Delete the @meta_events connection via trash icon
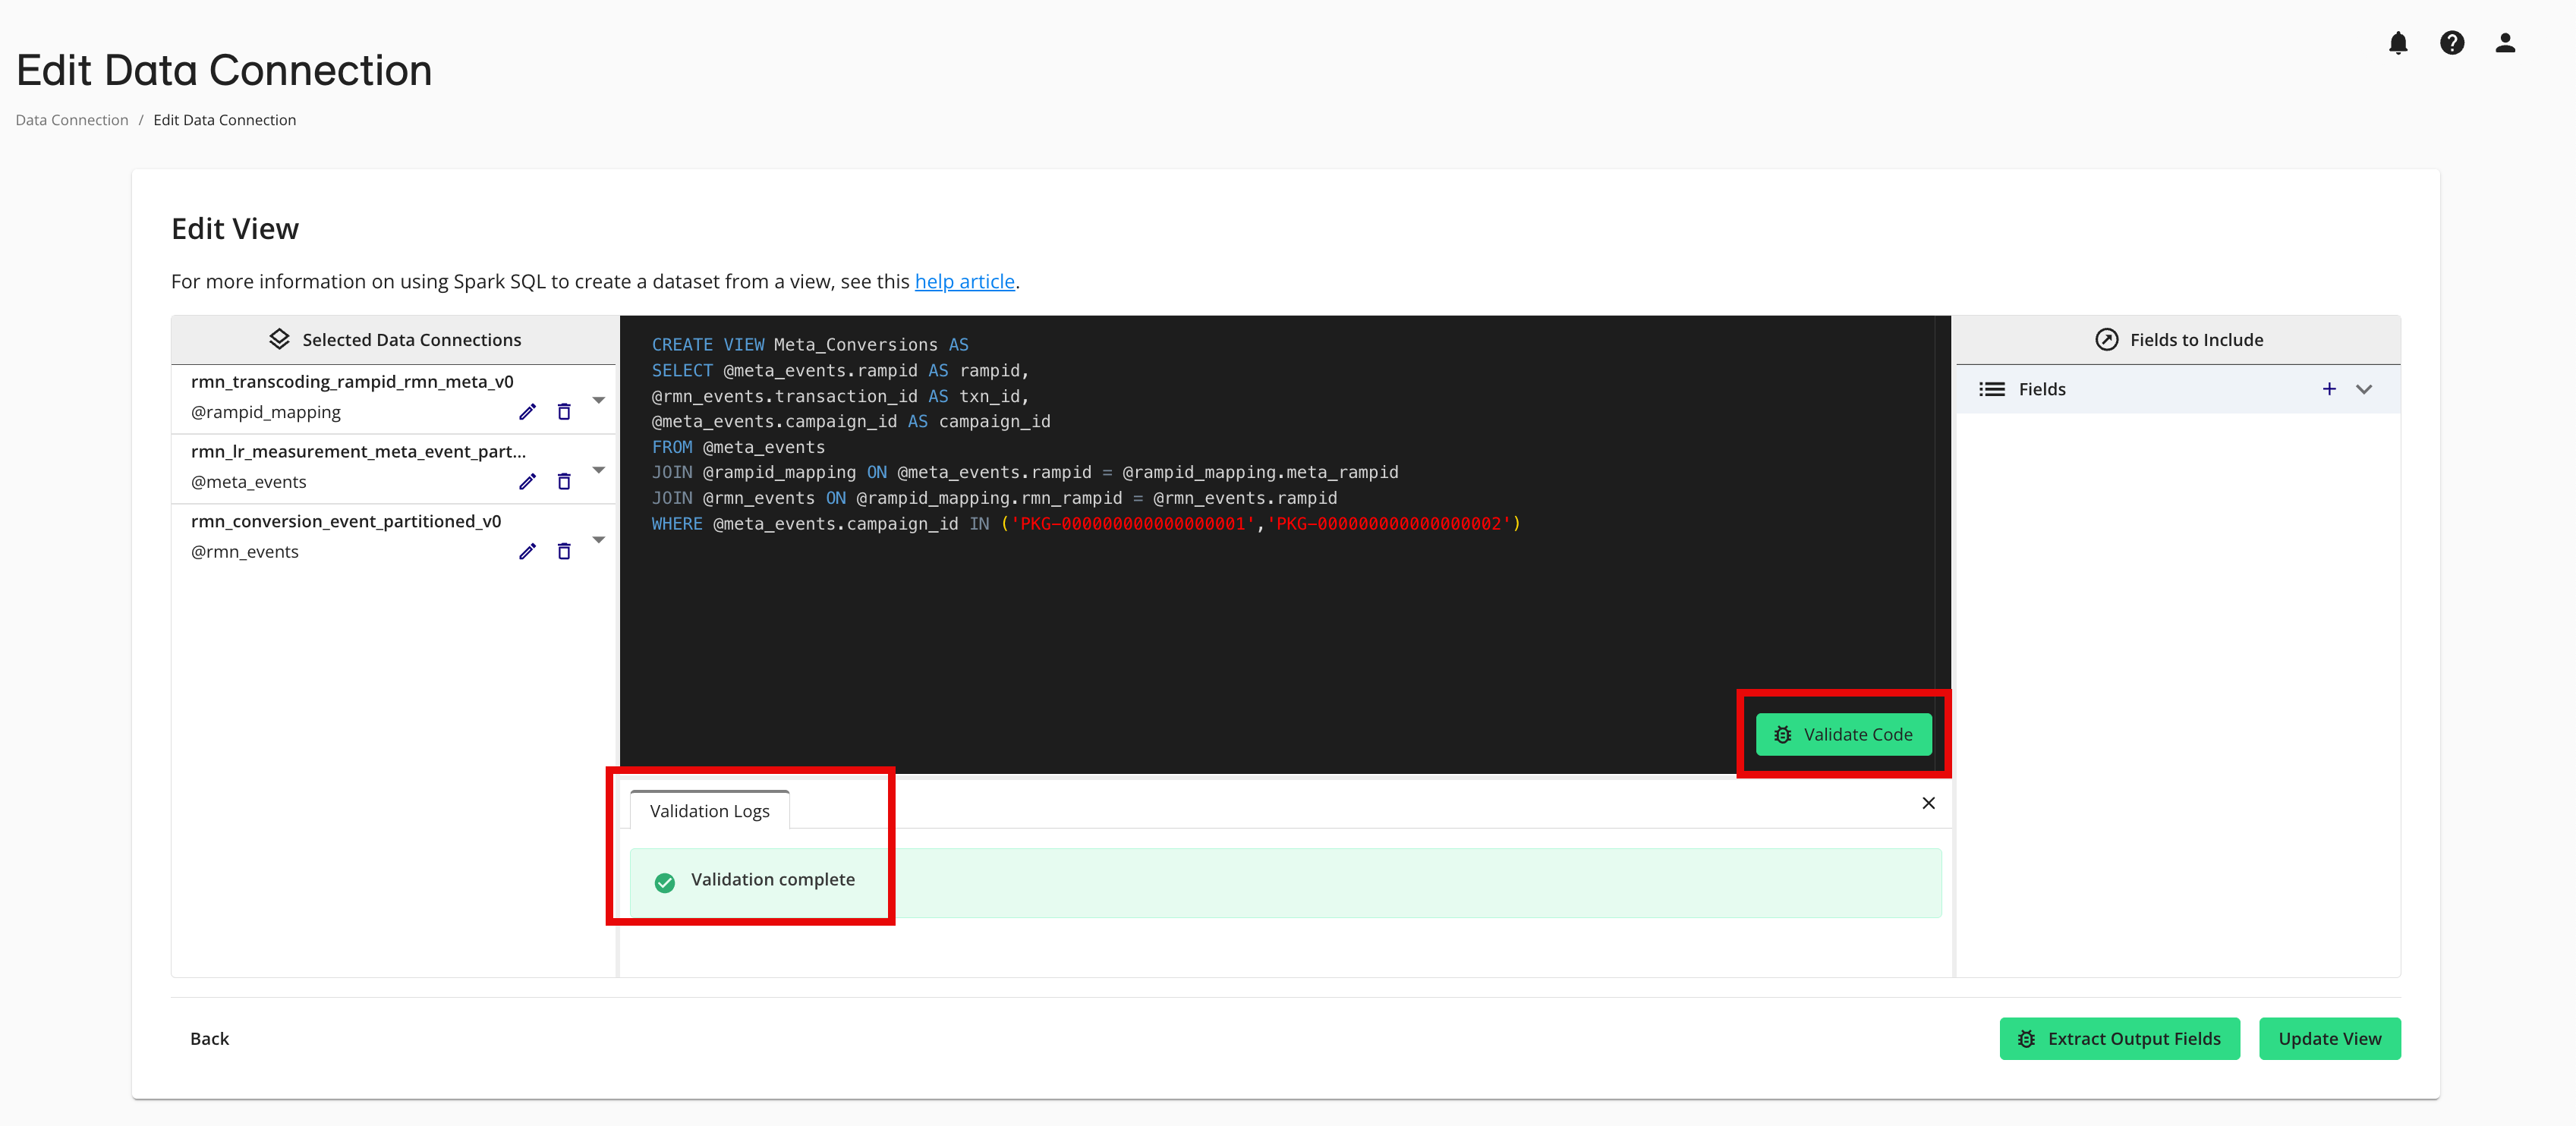Screen dimensions: 2576x1126 tap(564, 481)
